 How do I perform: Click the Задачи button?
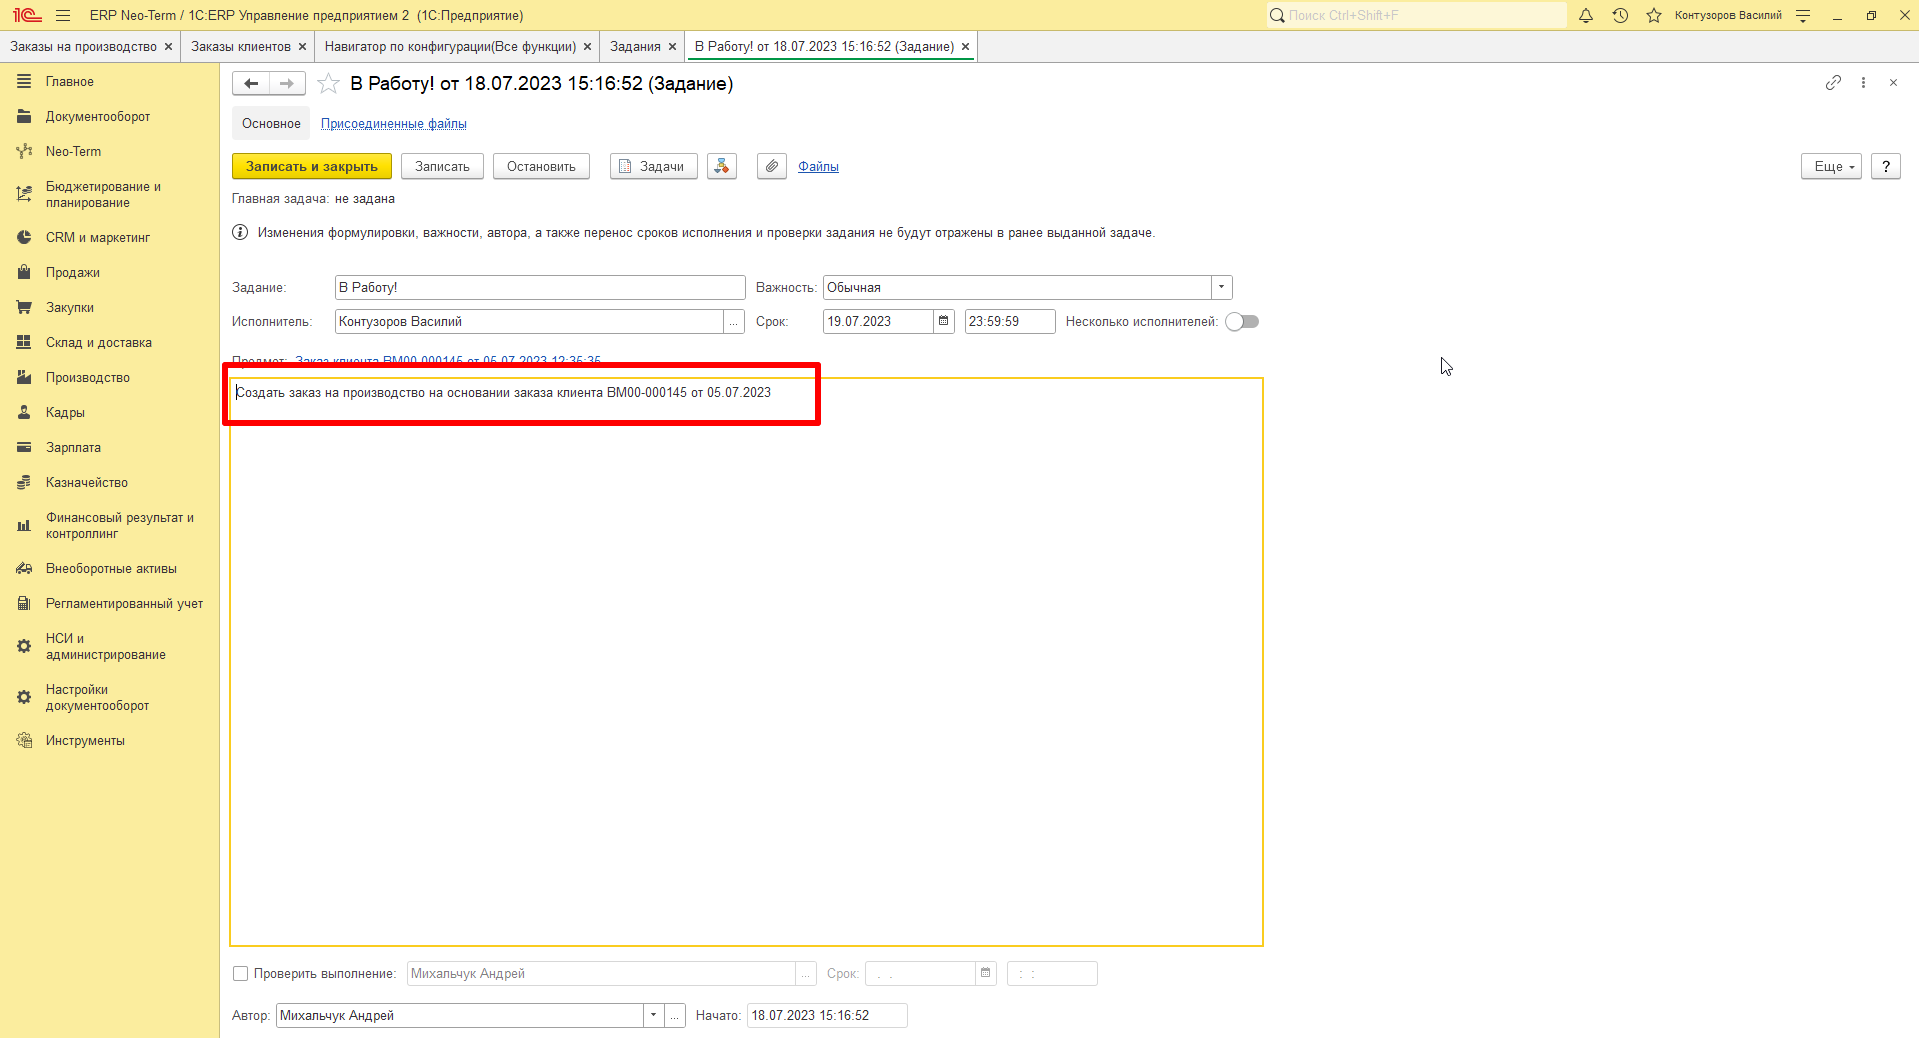point(653,166)
